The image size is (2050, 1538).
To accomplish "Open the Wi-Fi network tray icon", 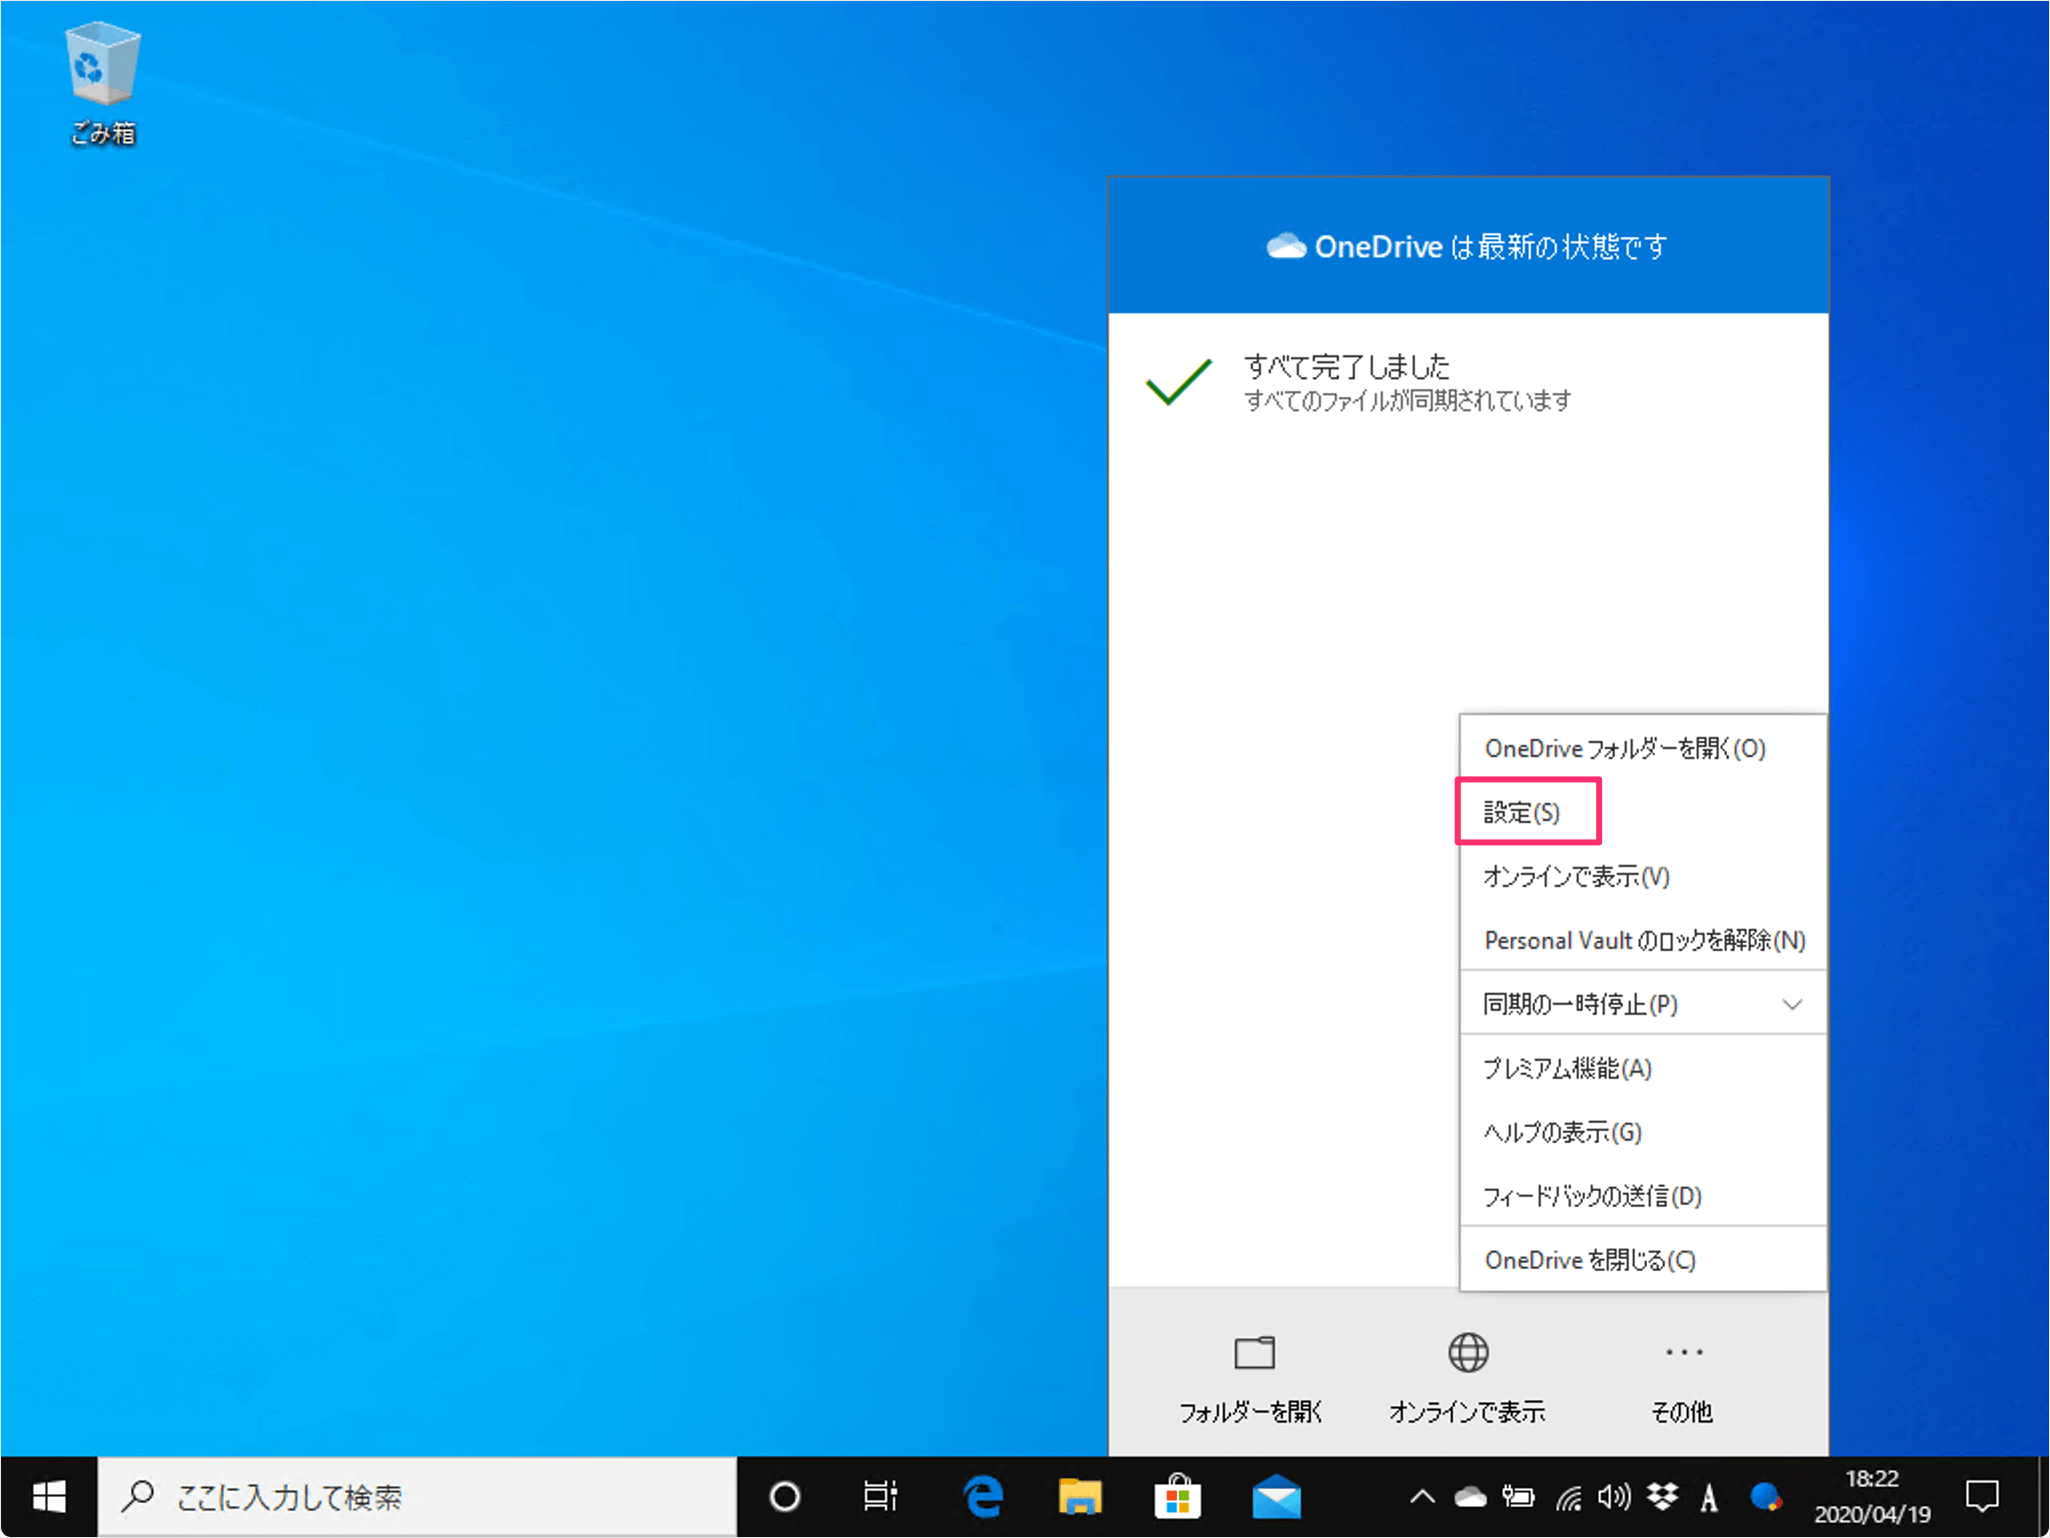I will click(x=1567, y=1496).
